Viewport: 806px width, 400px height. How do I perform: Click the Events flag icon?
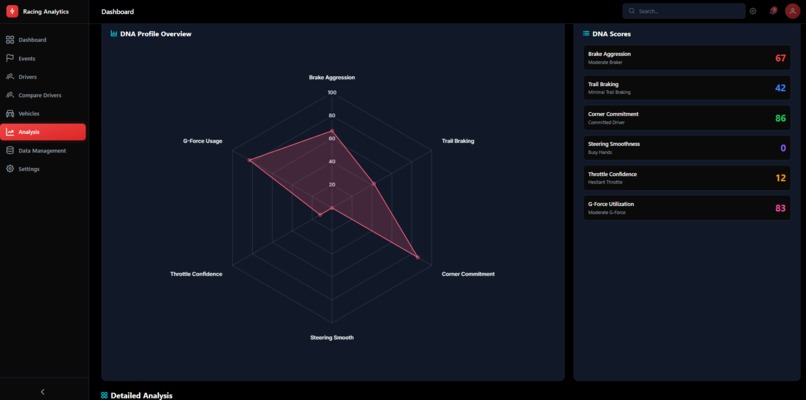[x=10, y=58]
